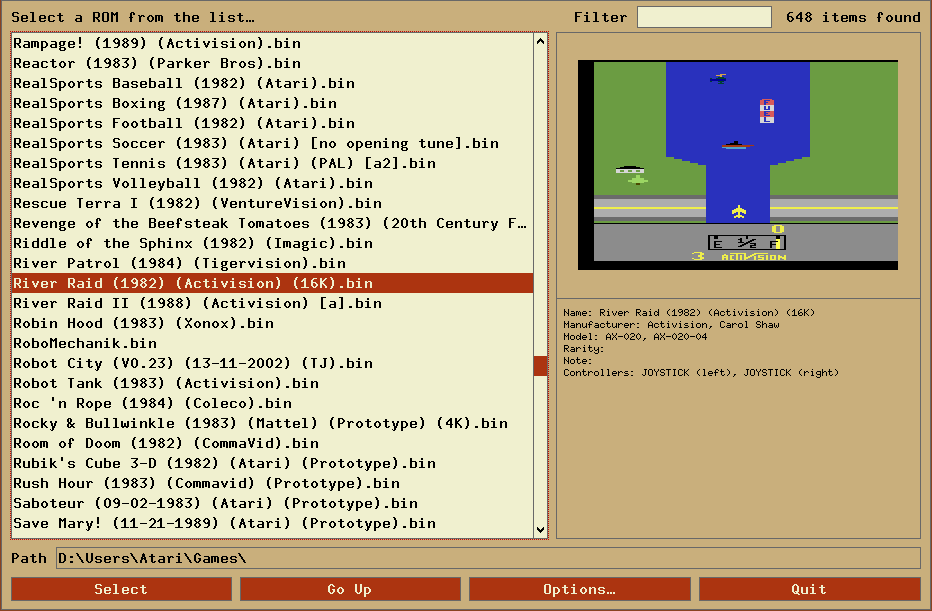Select Riddle of the Sphinx (1982) (Imagic).bin
The width and height of the screenshot is (932, 611).
272,243
